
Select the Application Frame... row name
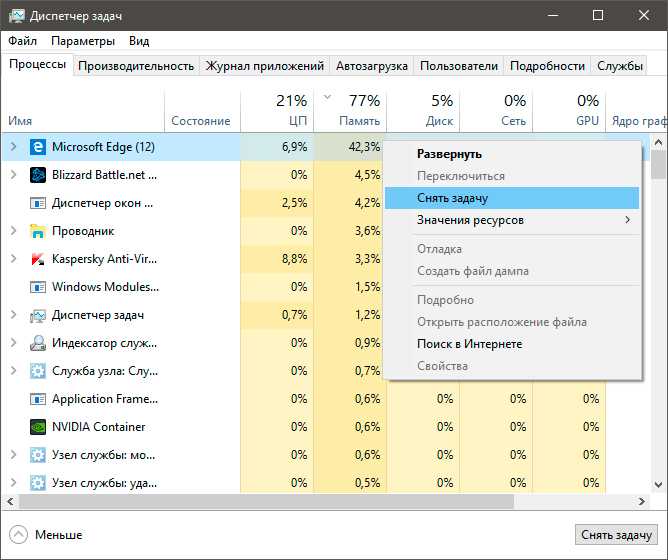105,399
